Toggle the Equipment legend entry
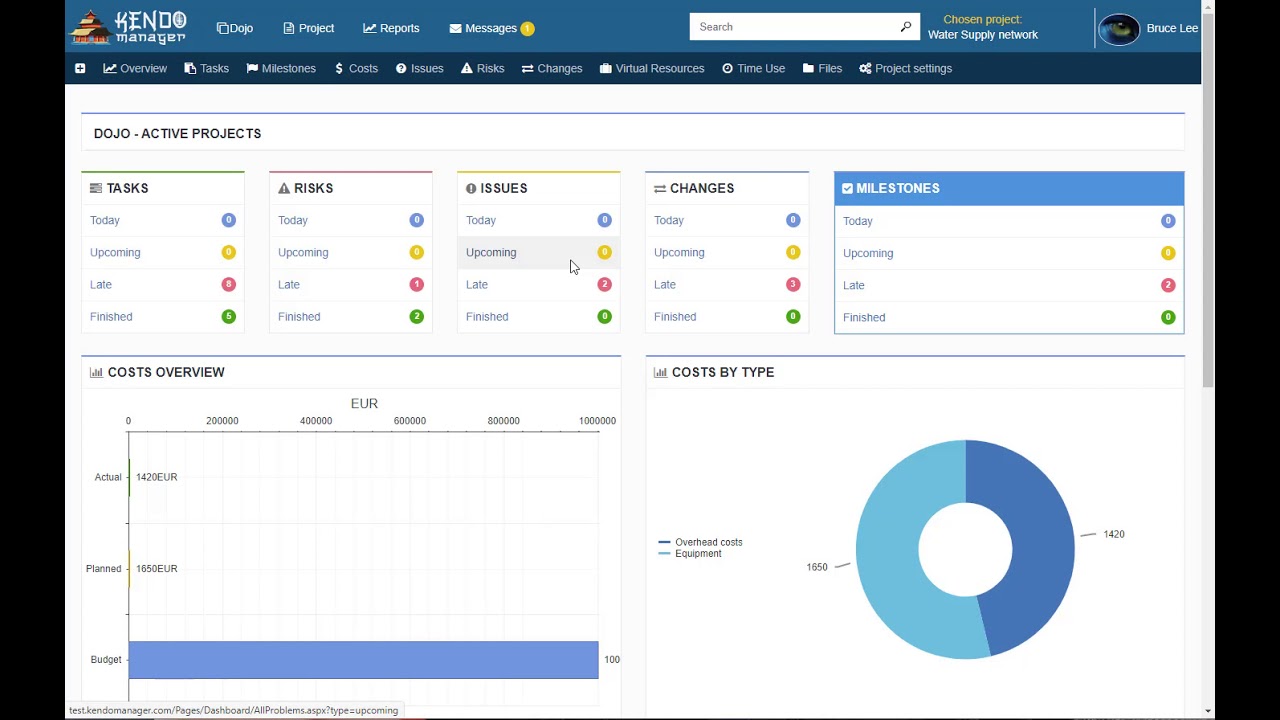This screenshot has height=720, width=1280. coord(690,553)
